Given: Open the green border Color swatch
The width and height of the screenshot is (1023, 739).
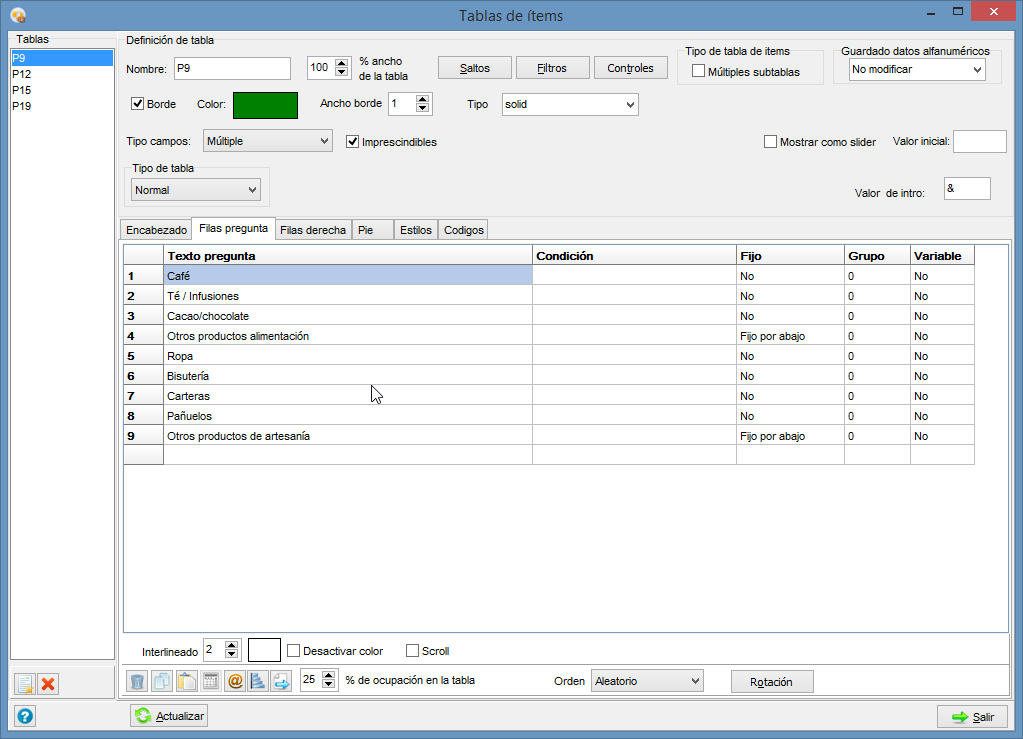Looking at the screenshot, I should [x=266, y=105].
